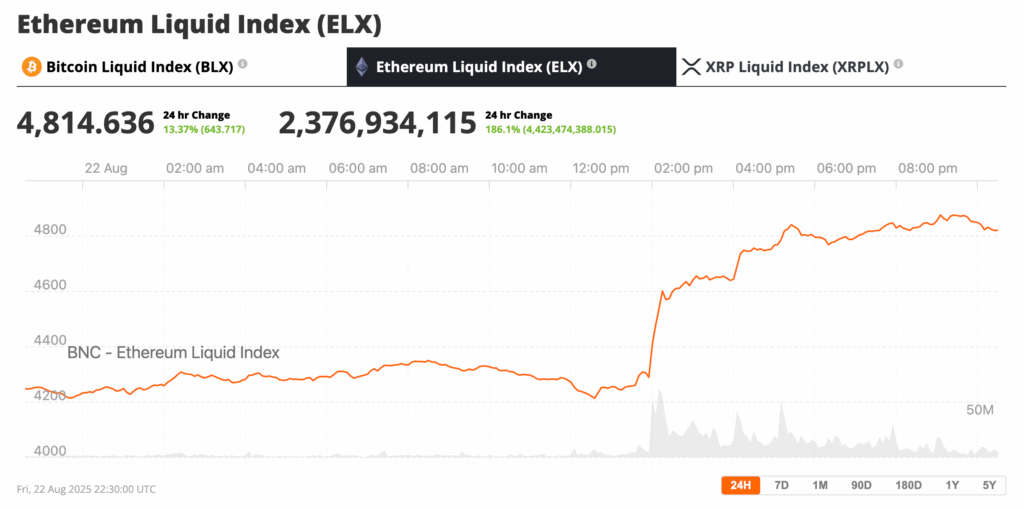The image size is (1024, 510).
Task: Select the 24H time range
Action: pos(740,485)
